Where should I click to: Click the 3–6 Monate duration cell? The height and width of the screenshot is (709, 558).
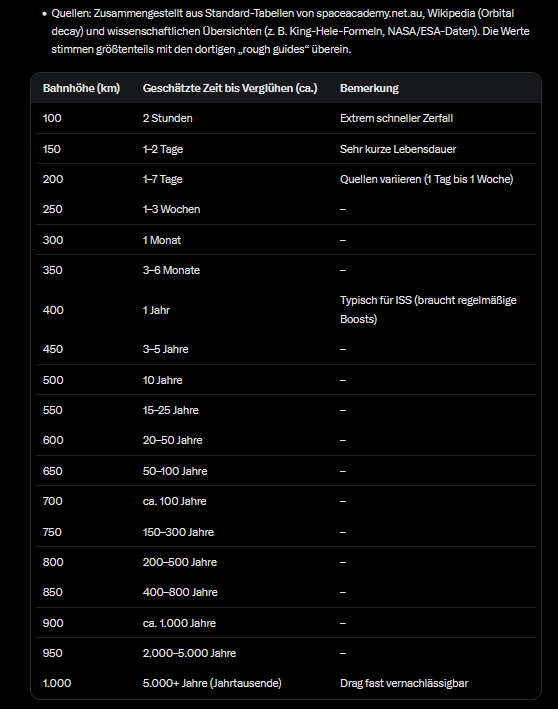[171, 270]
